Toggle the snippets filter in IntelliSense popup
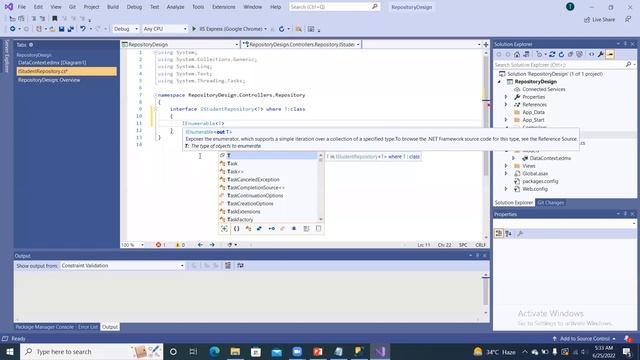This screenshot has height=360, width=640. click(318, 229)
